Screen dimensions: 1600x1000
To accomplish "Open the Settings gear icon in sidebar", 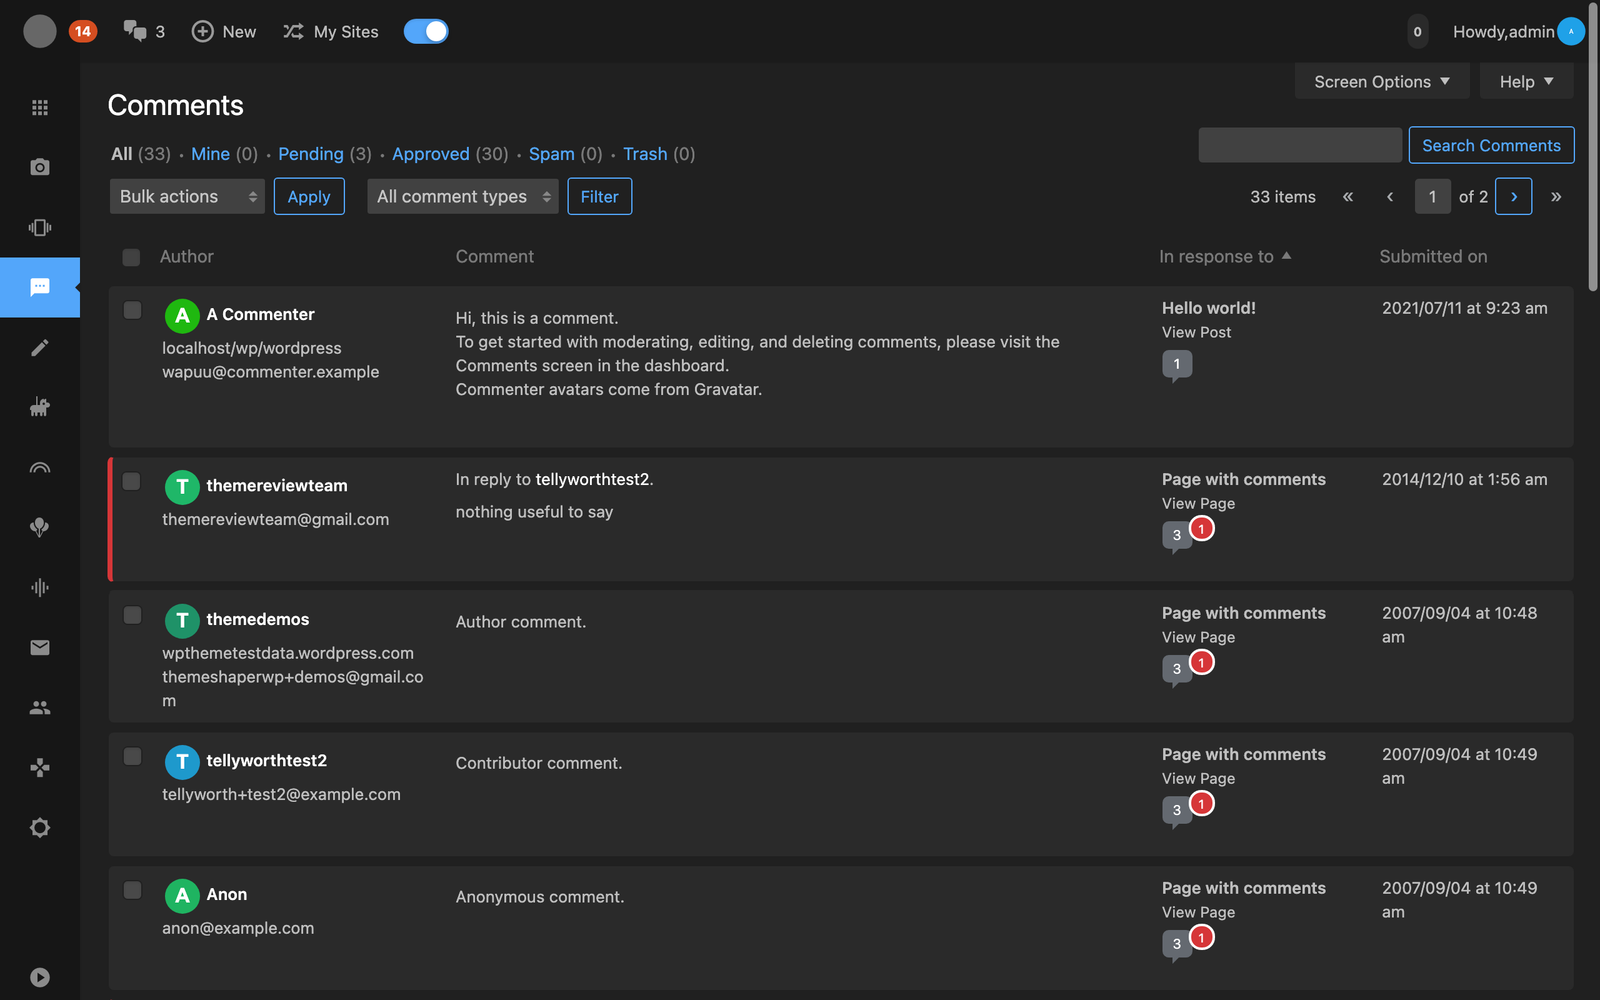I will pos(40,828).
